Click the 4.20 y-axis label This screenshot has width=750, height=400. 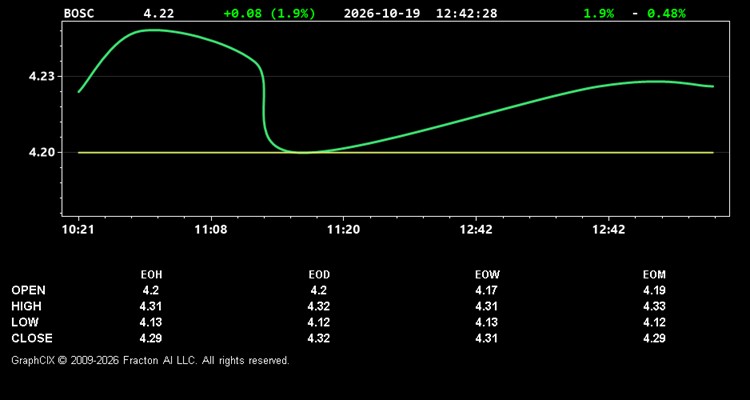pyautogui.click(x=42, y=153)
